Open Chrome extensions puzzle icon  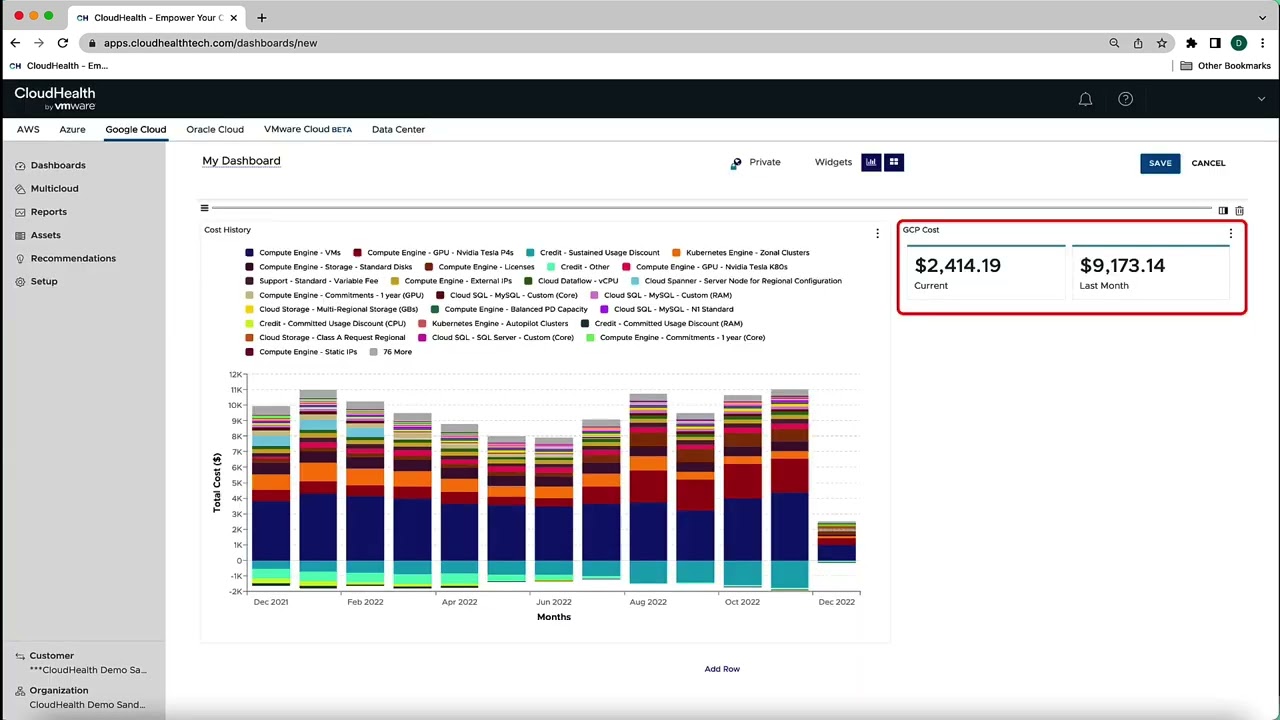coord(1191,43)
